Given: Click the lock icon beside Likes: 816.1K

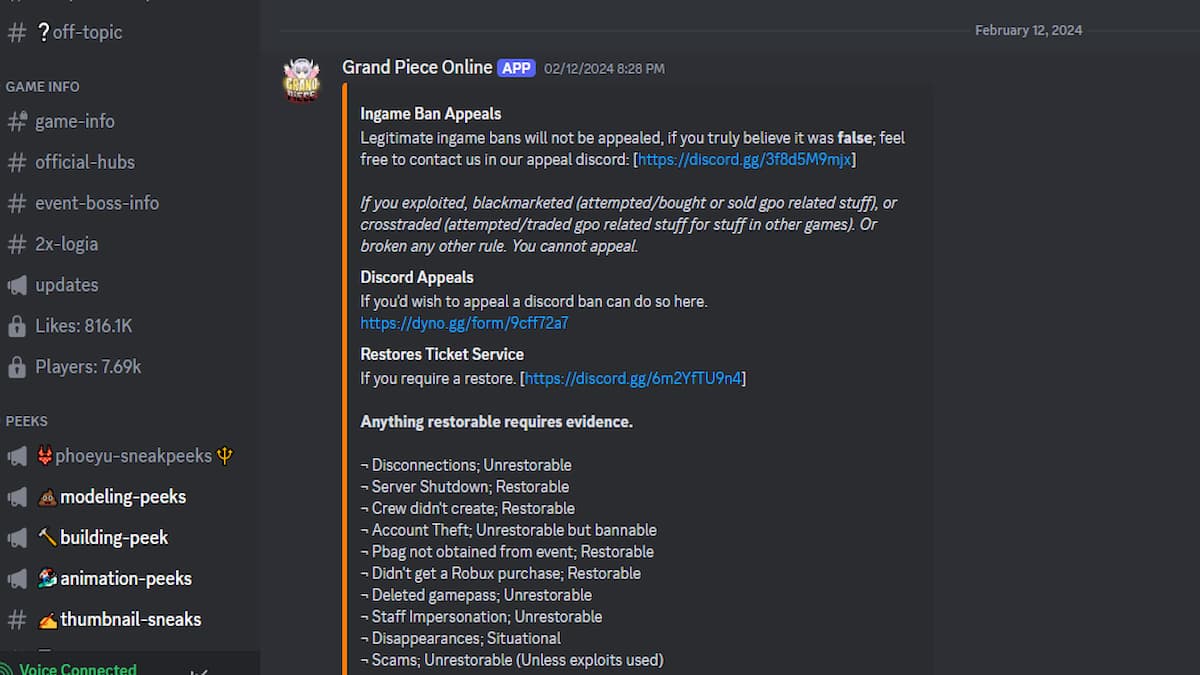Looking at the screenshot, I should (x=16, y=325).
